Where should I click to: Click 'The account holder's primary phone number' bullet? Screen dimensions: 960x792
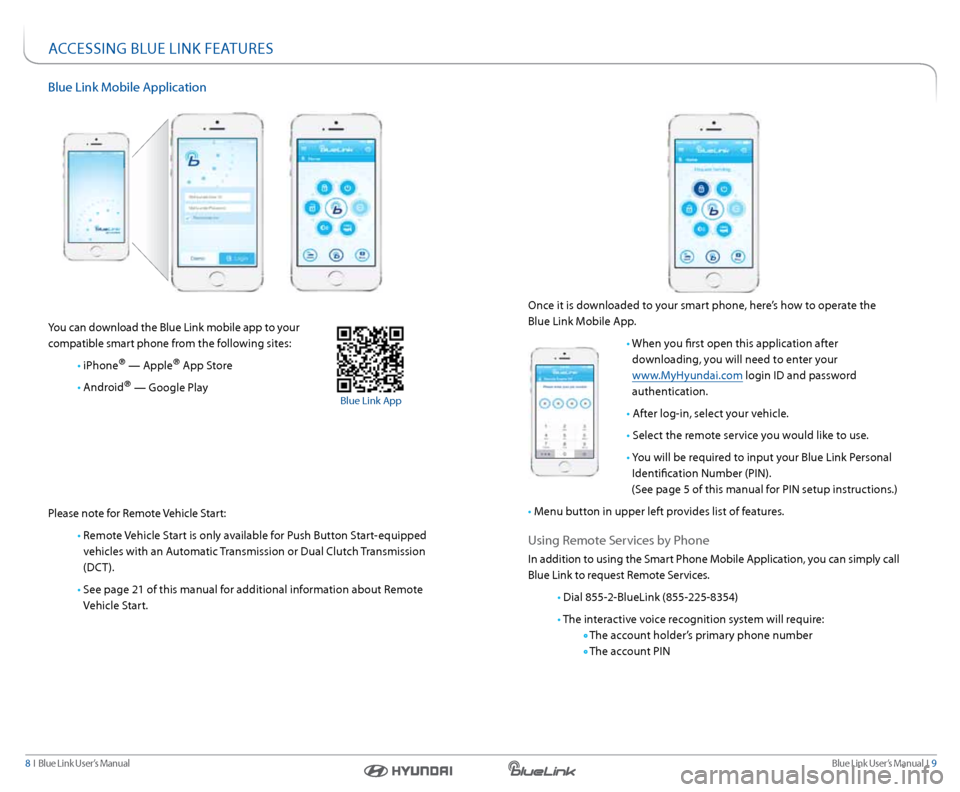(x=700, y=635)
